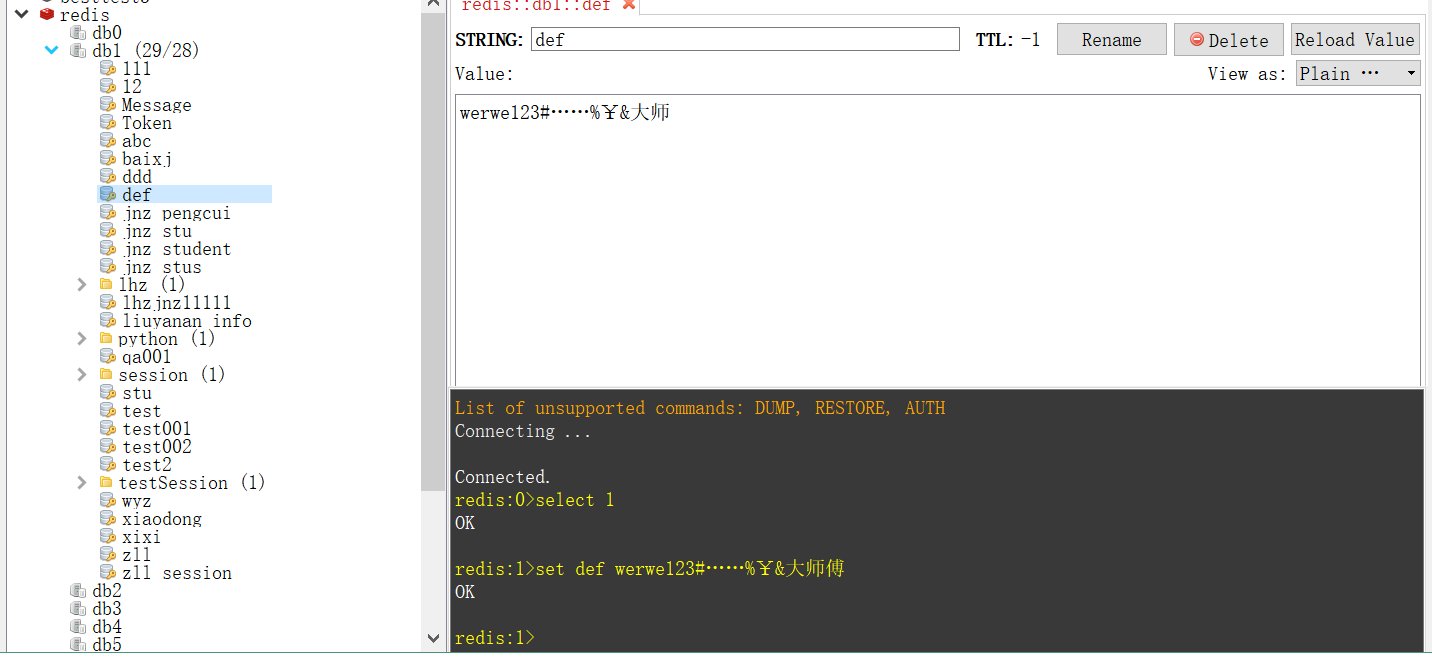The image size is (1432, 661).
Task: Collapse the db1 database node
Action: [x=51, y=50]
